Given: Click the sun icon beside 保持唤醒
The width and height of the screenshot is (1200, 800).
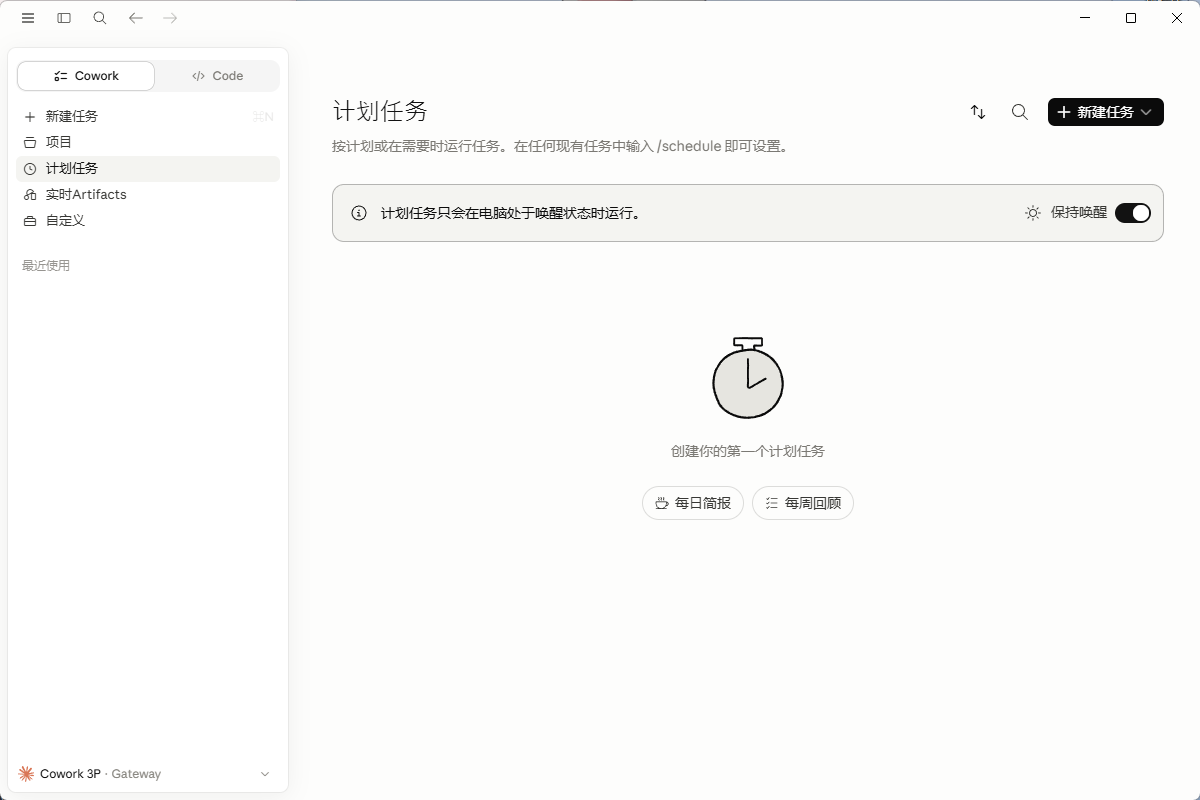Looking at the screenshot, I should pyautogui.click(x=1033, y=213).
